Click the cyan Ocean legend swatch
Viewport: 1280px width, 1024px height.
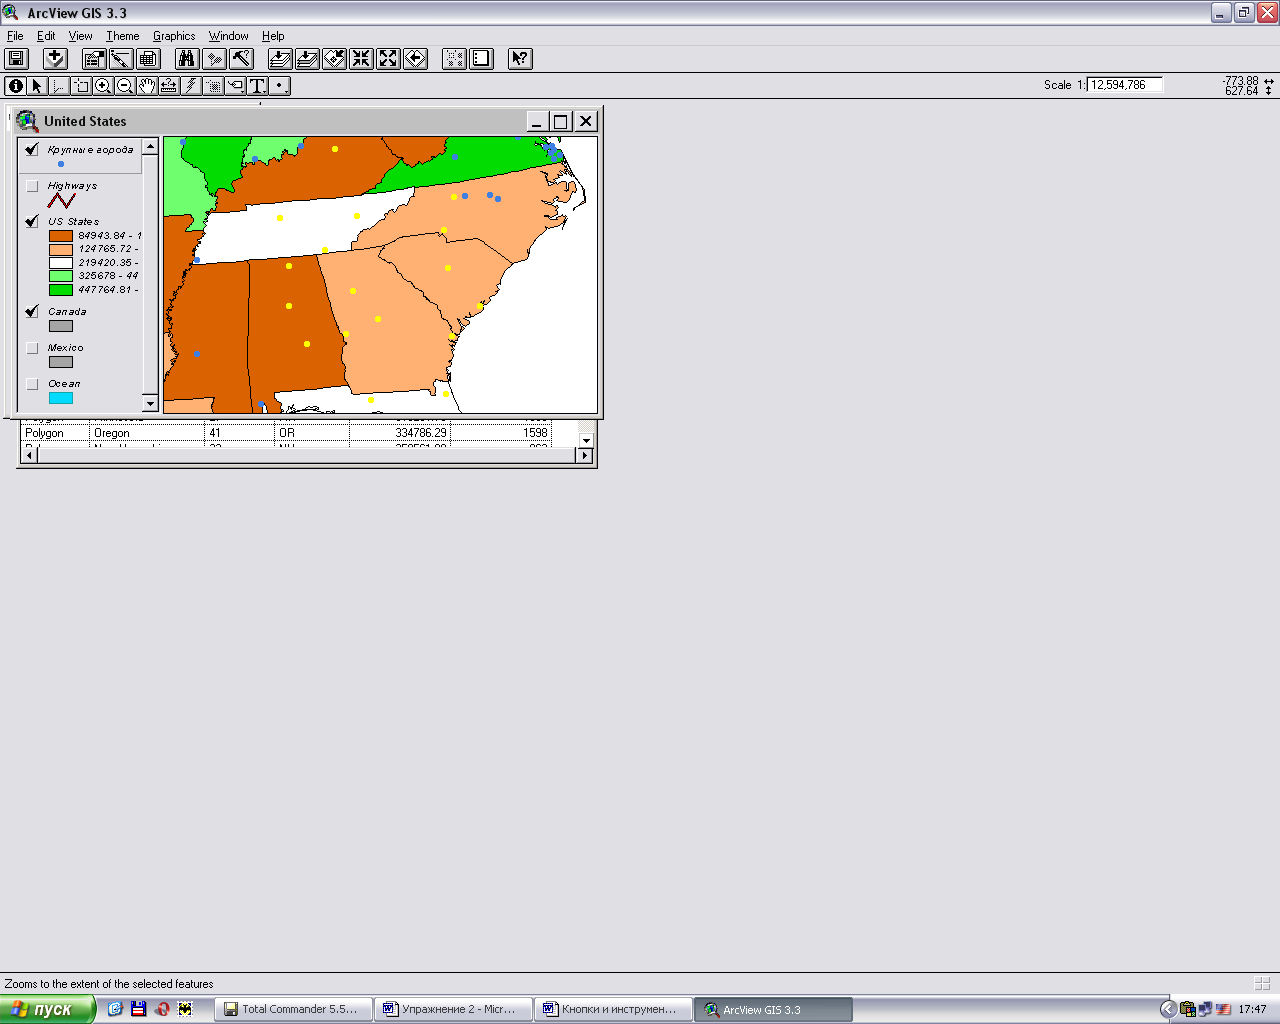point(61,398)
